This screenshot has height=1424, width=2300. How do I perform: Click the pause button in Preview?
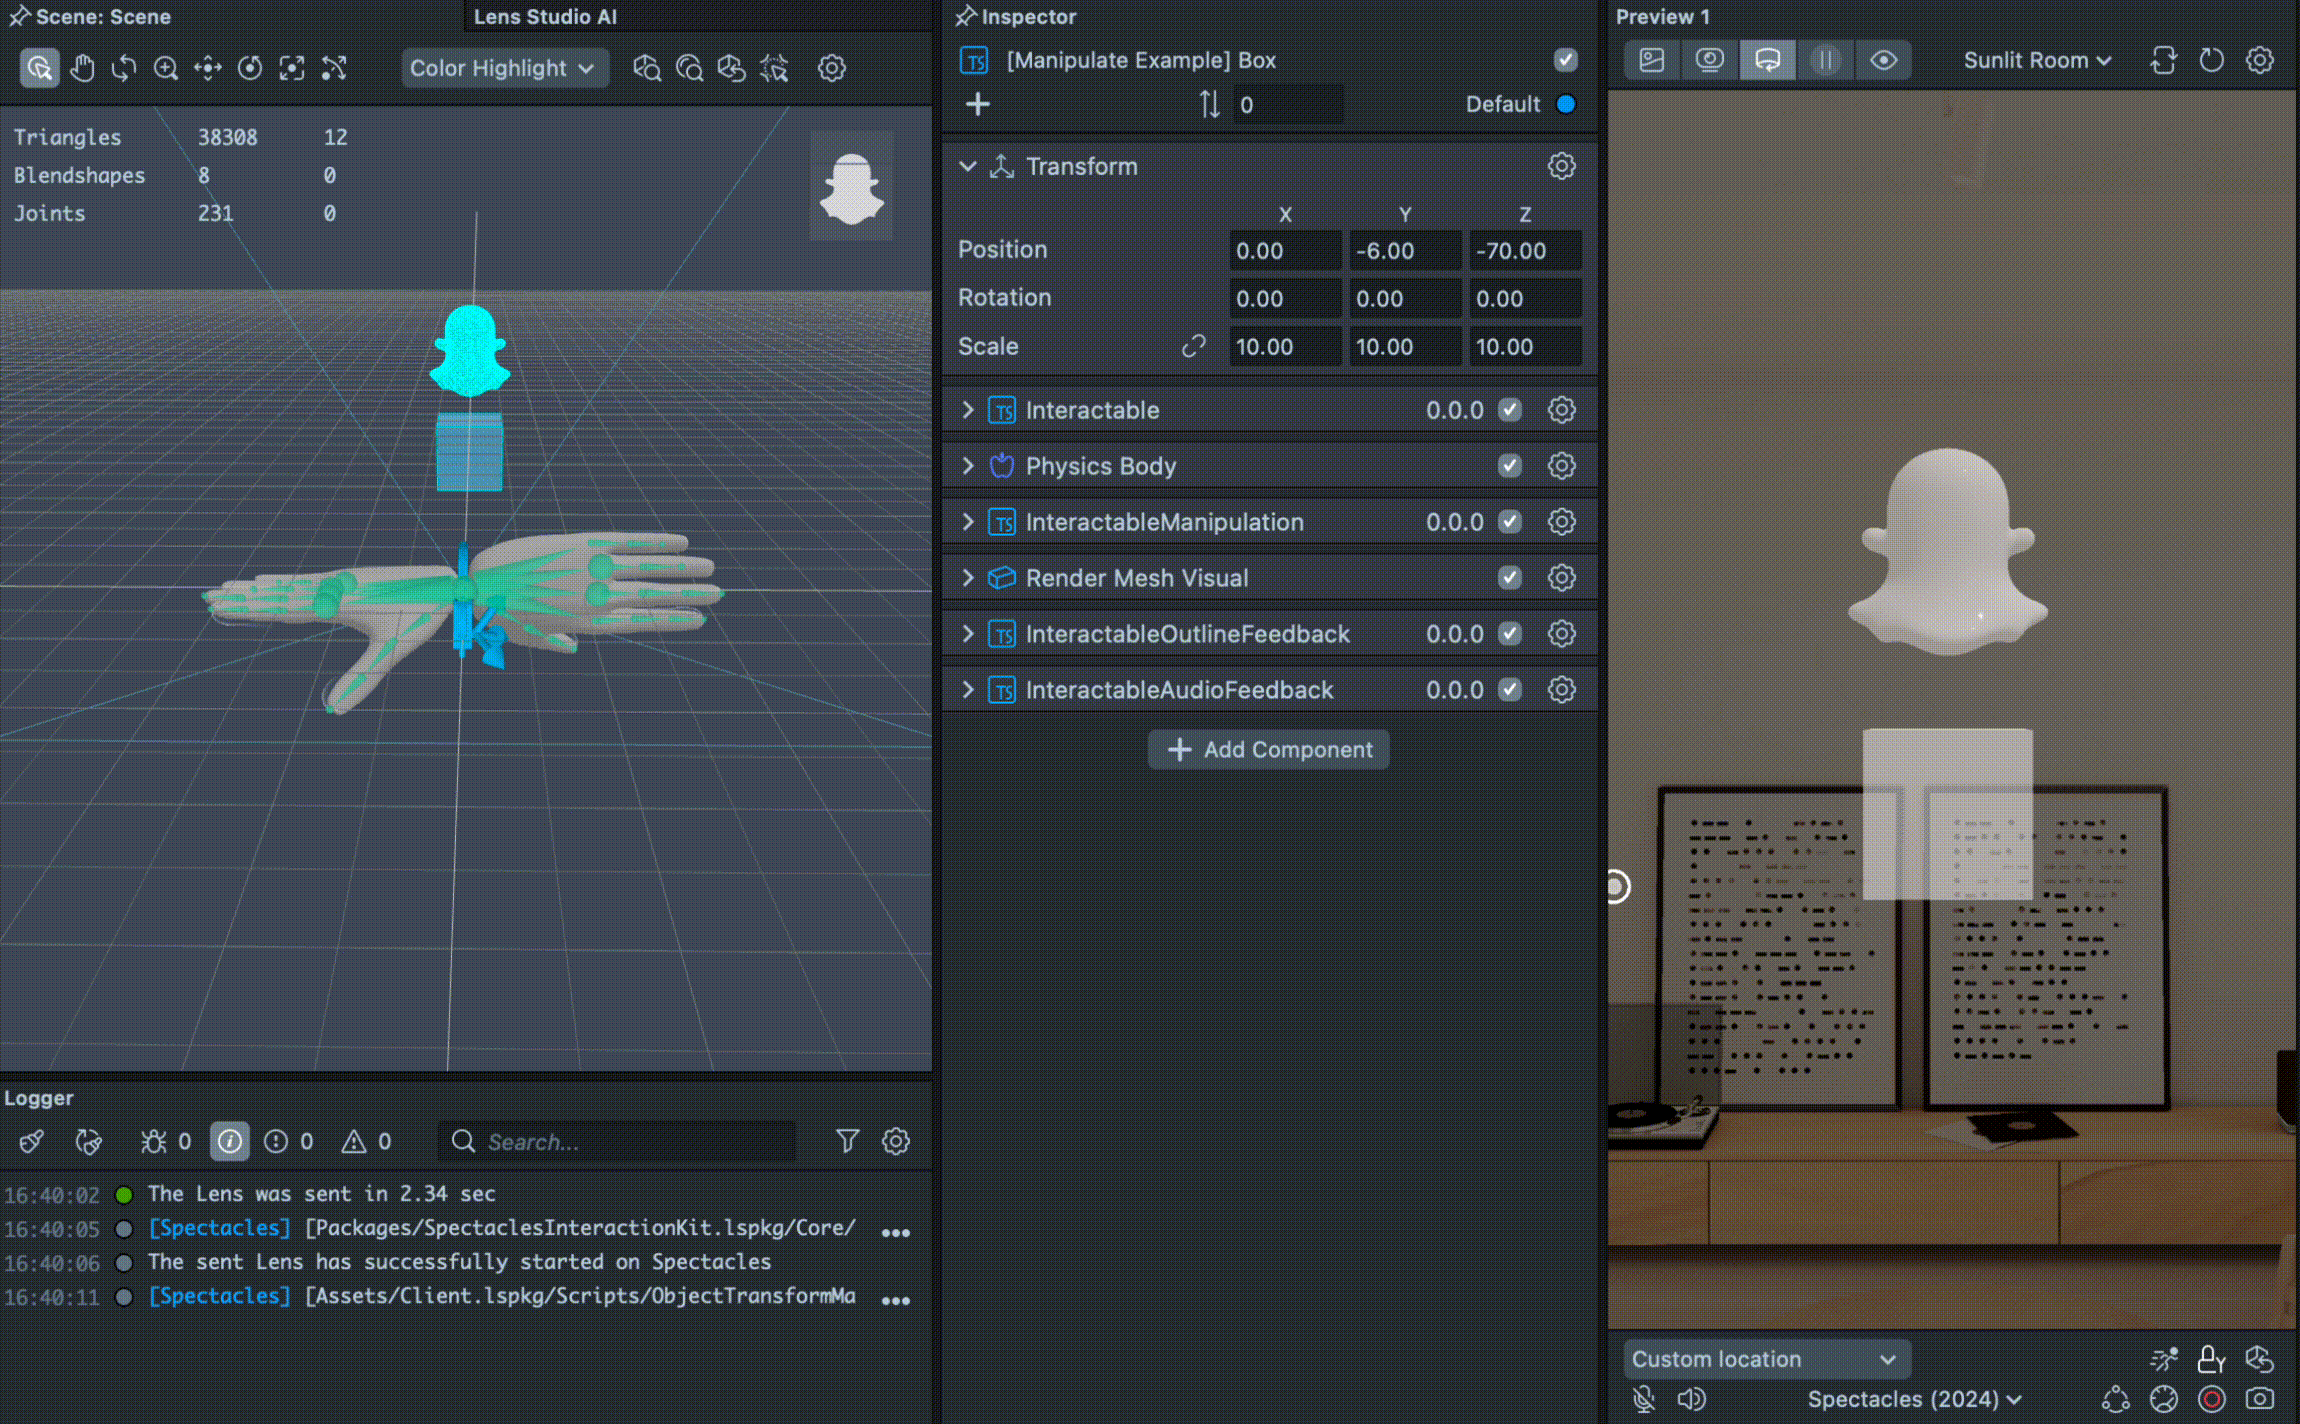tap(1825, 60)
